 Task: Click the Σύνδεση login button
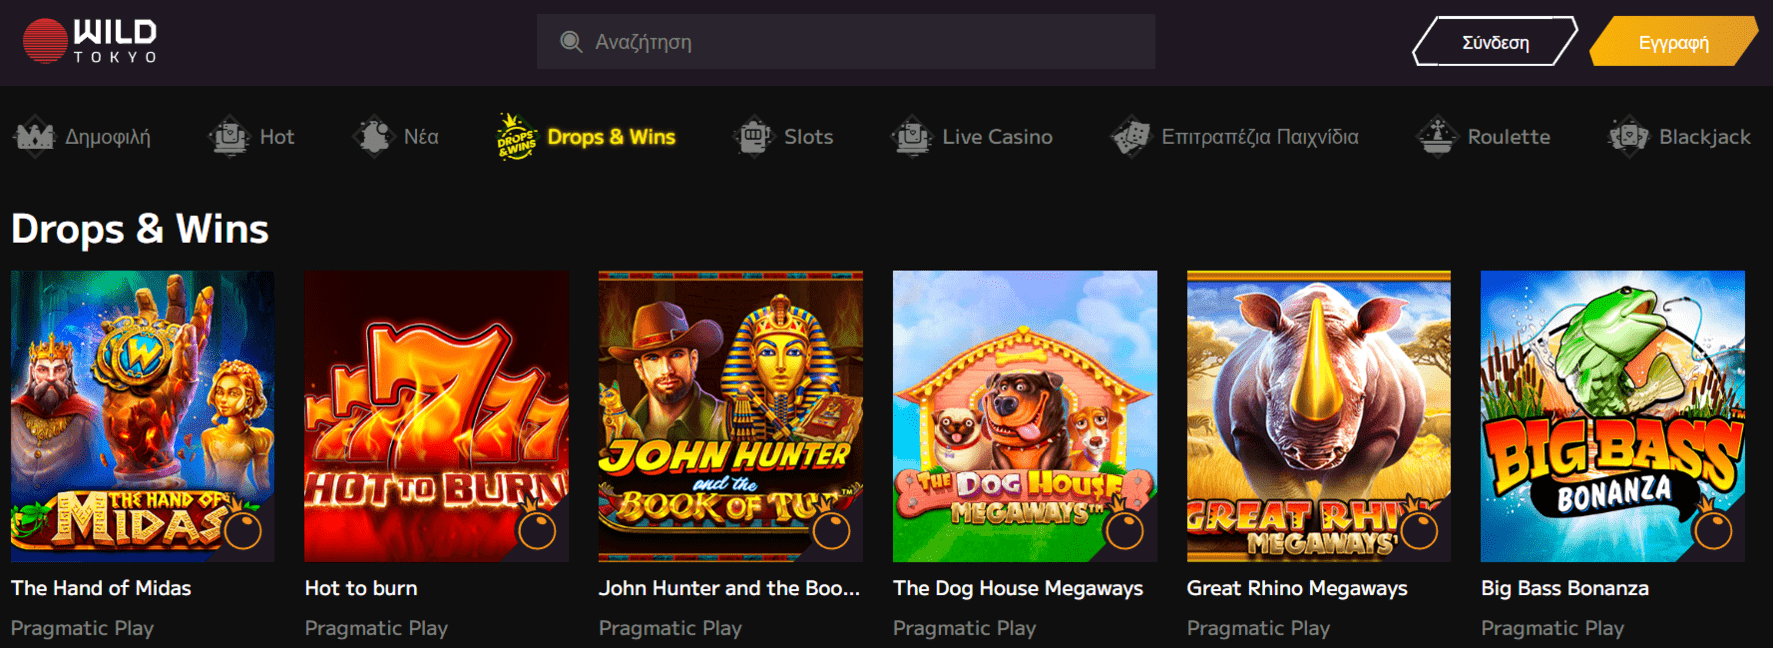click(x=1495, y=42)
